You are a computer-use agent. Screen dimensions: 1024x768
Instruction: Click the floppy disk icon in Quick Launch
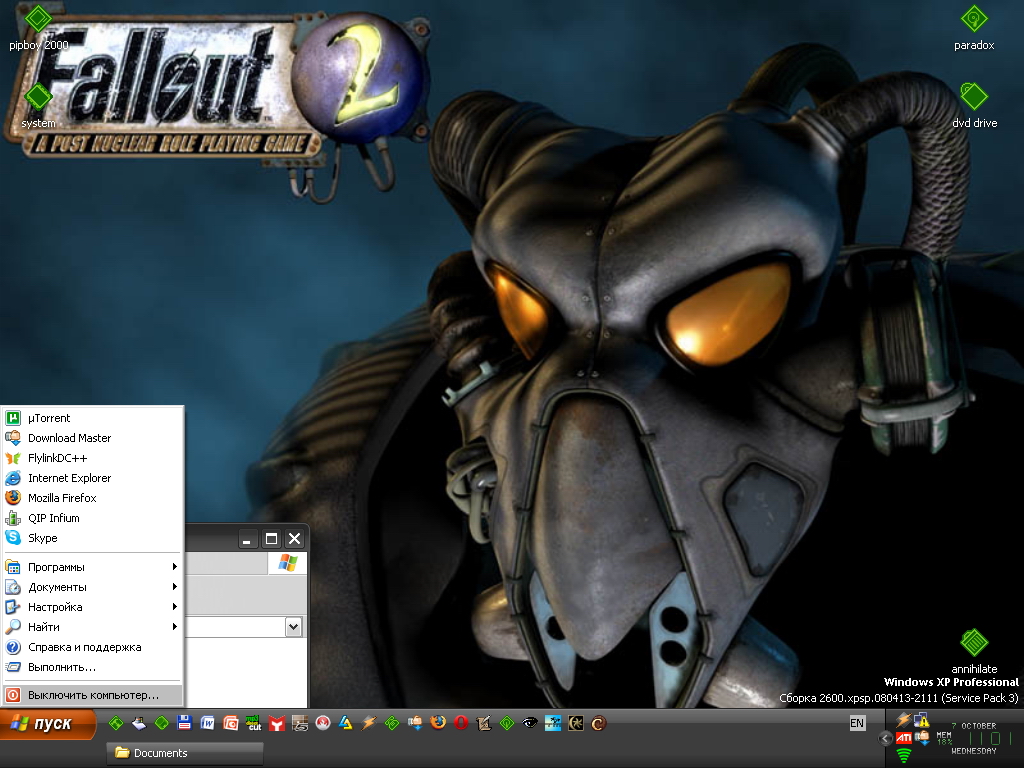point(185,723)
